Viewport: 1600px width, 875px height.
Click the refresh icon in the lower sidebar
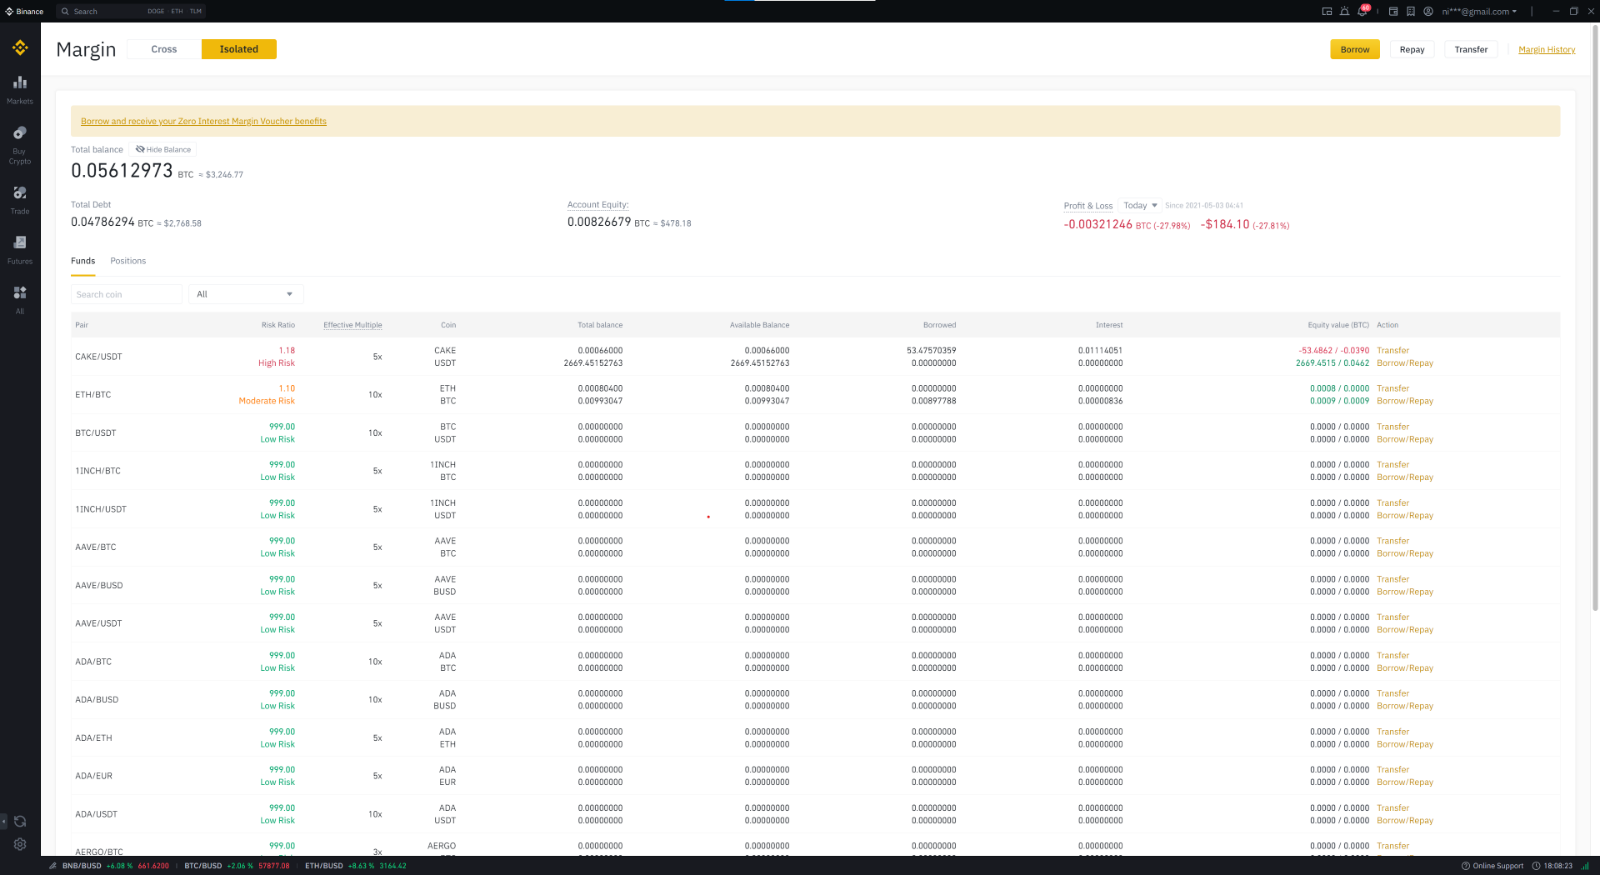coord(20,821)
